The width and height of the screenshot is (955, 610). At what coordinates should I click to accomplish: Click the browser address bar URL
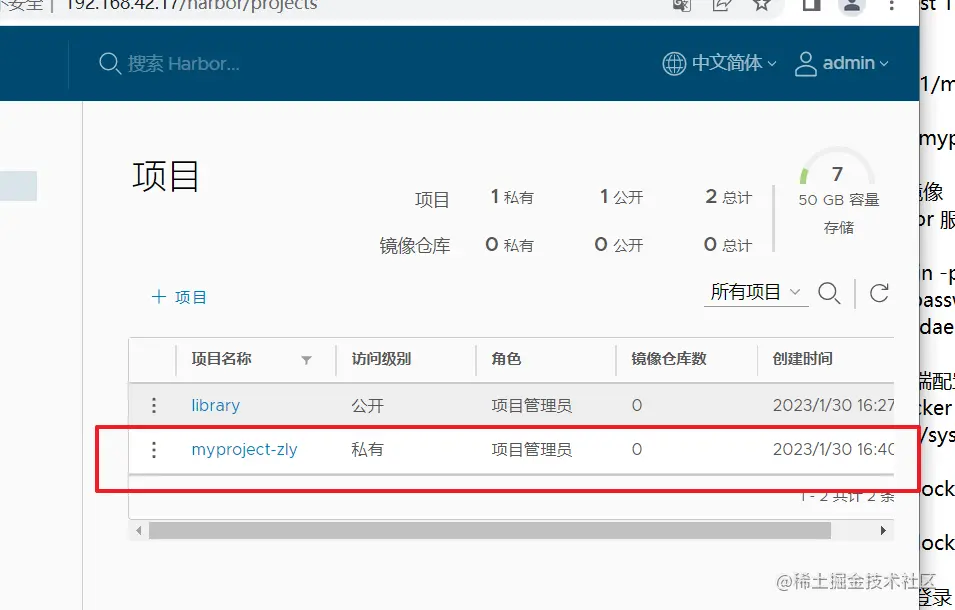(x=191, y=5)
